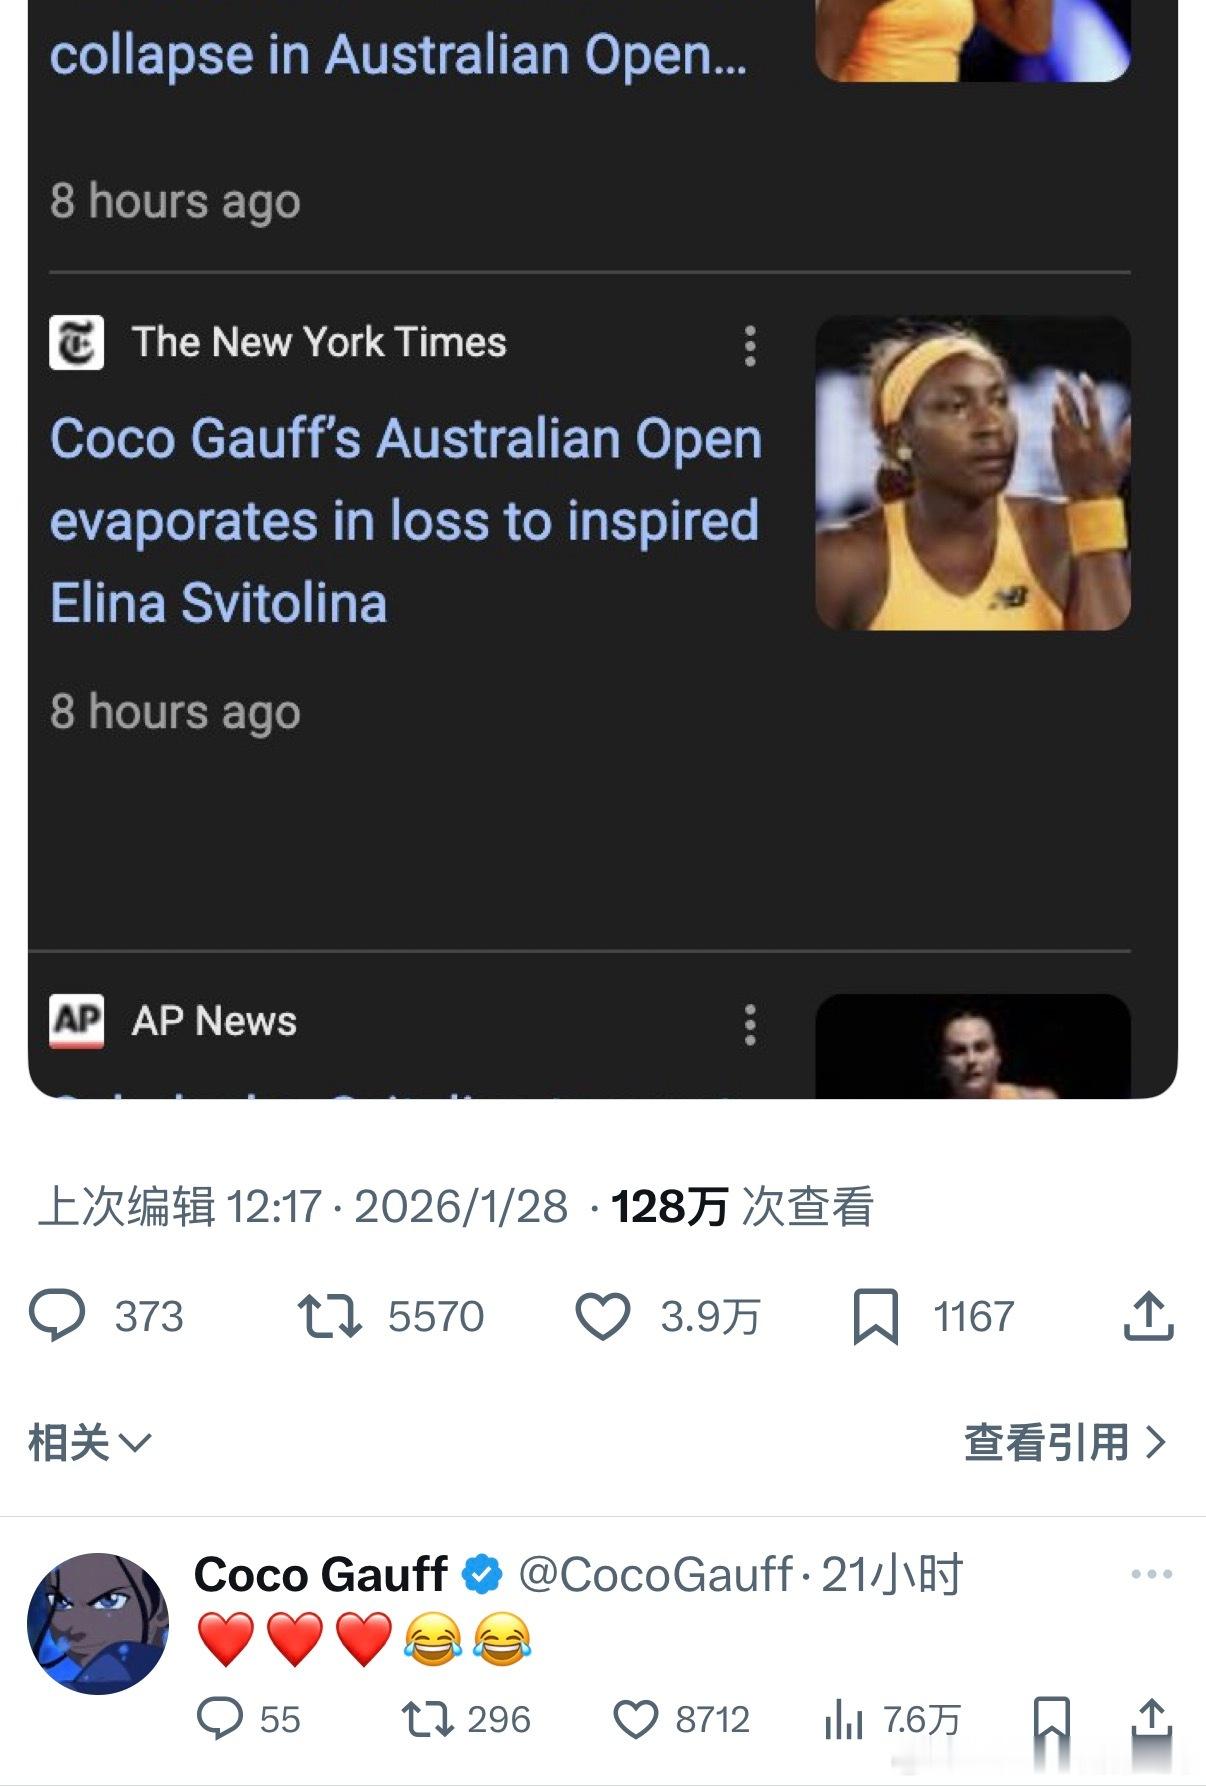Repost Coco Gauff's reply with 296 reposts
The image size is (1206, 1786).
point(427,1720)
